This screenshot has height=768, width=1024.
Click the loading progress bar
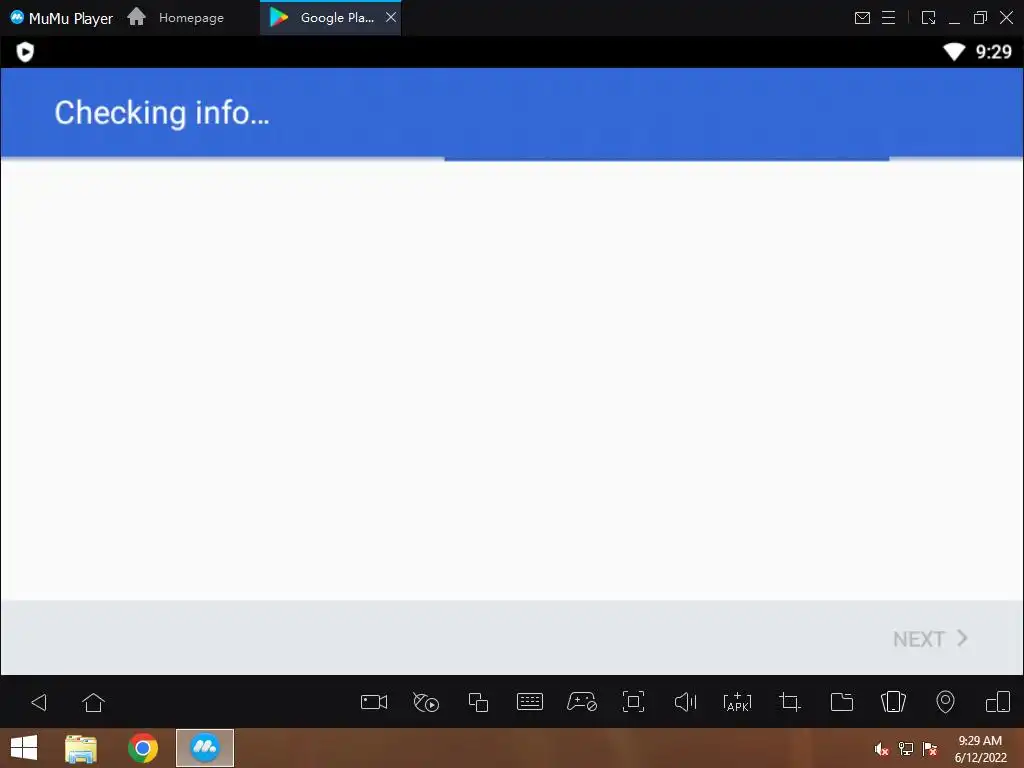click(667, 158)
